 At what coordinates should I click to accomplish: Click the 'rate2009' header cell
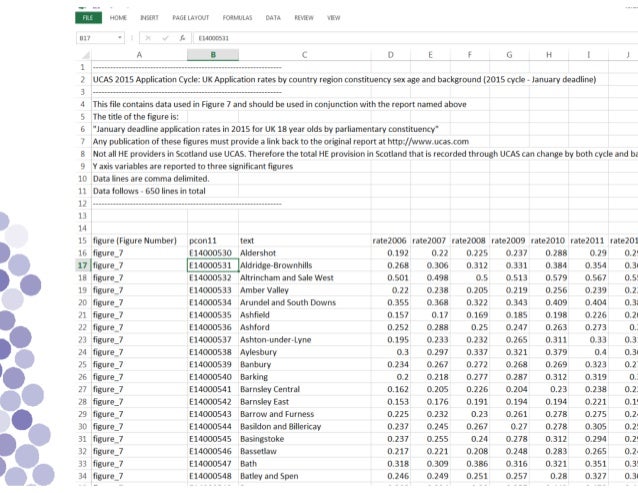point(509,241)
